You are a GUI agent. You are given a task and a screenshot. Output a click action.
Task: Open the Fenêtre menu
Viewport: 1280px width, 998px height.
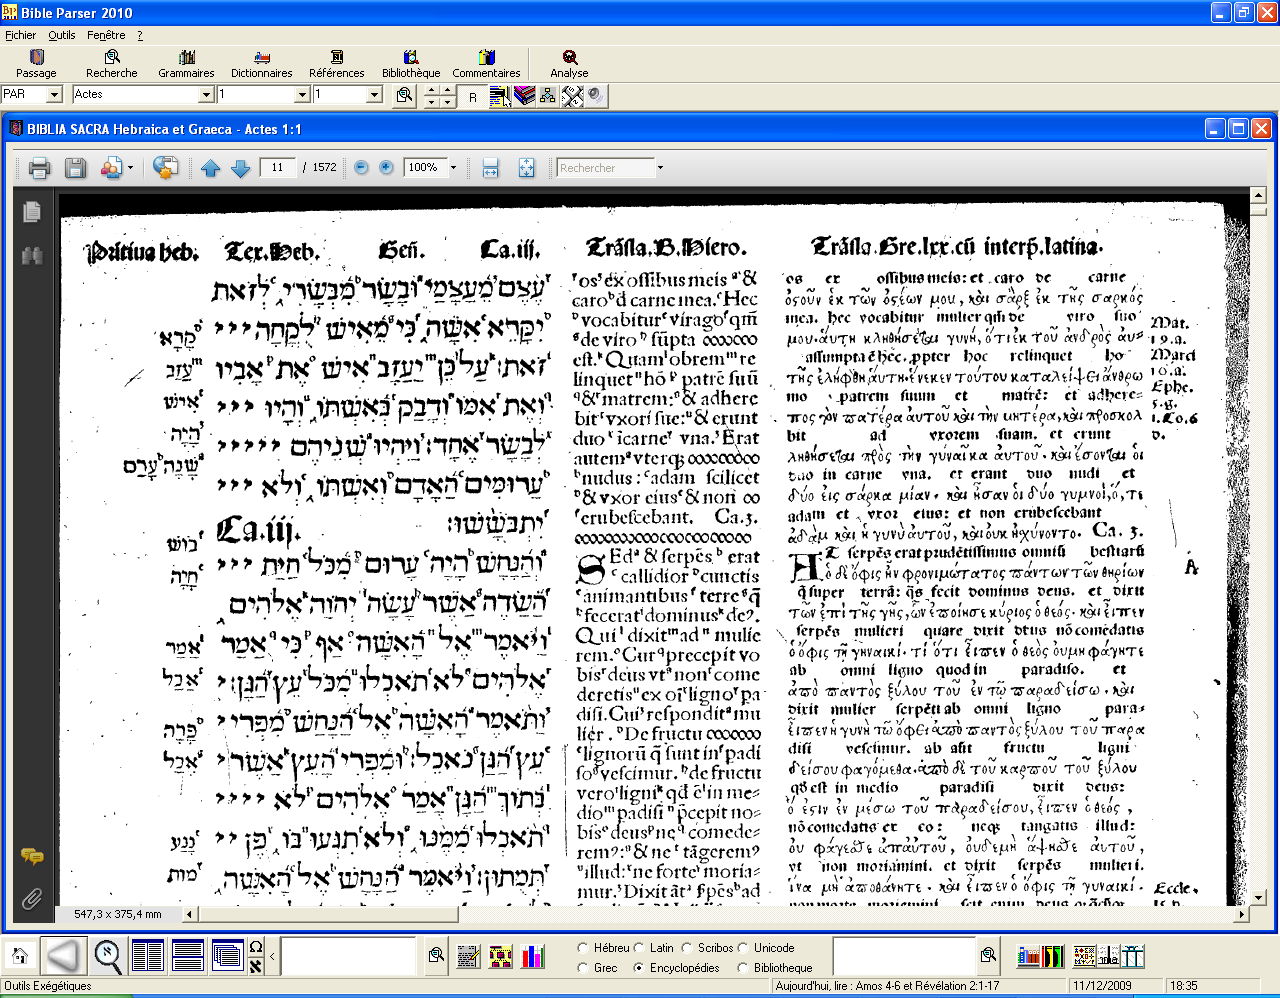pyautogui.click(x=106, y=35)
